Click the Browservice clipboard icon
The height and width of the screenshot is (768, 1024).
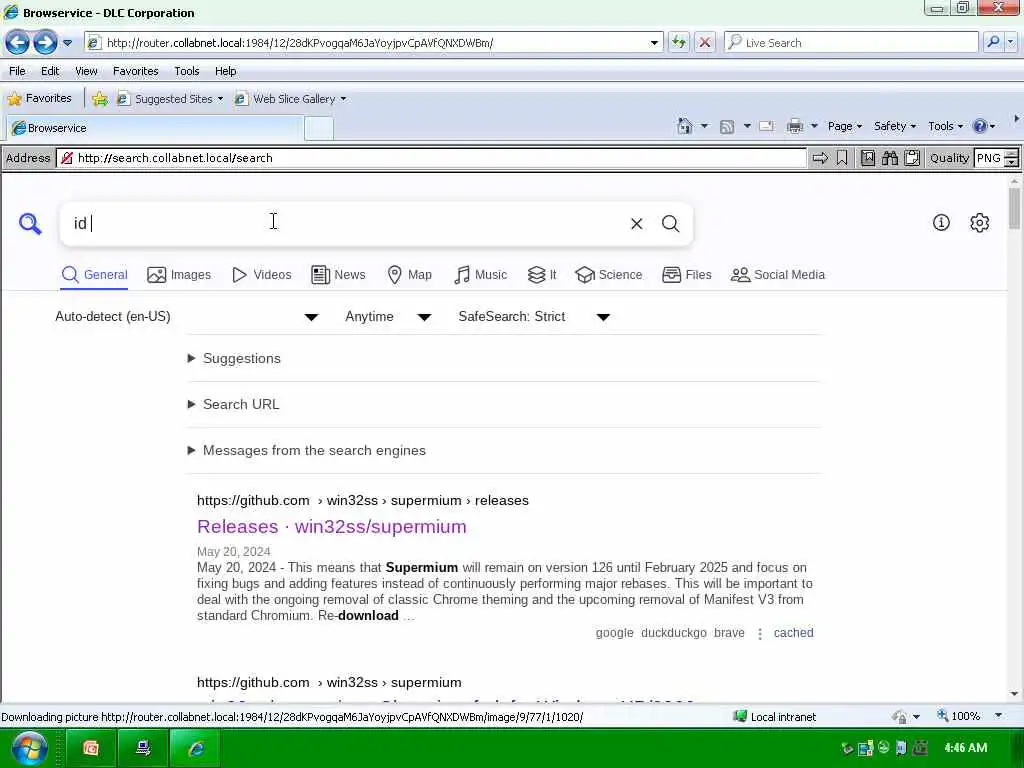[x=912, y=158]
